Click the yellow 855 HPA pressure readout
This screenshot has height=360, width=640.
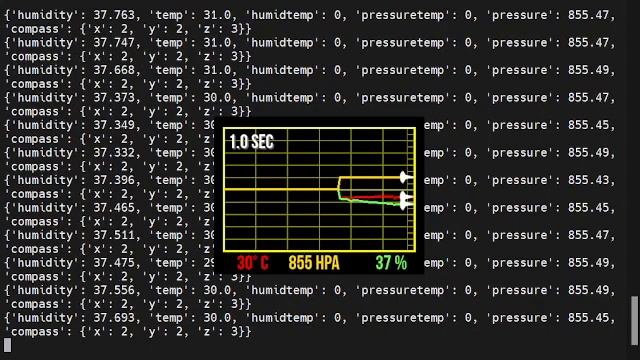(314, 263)
